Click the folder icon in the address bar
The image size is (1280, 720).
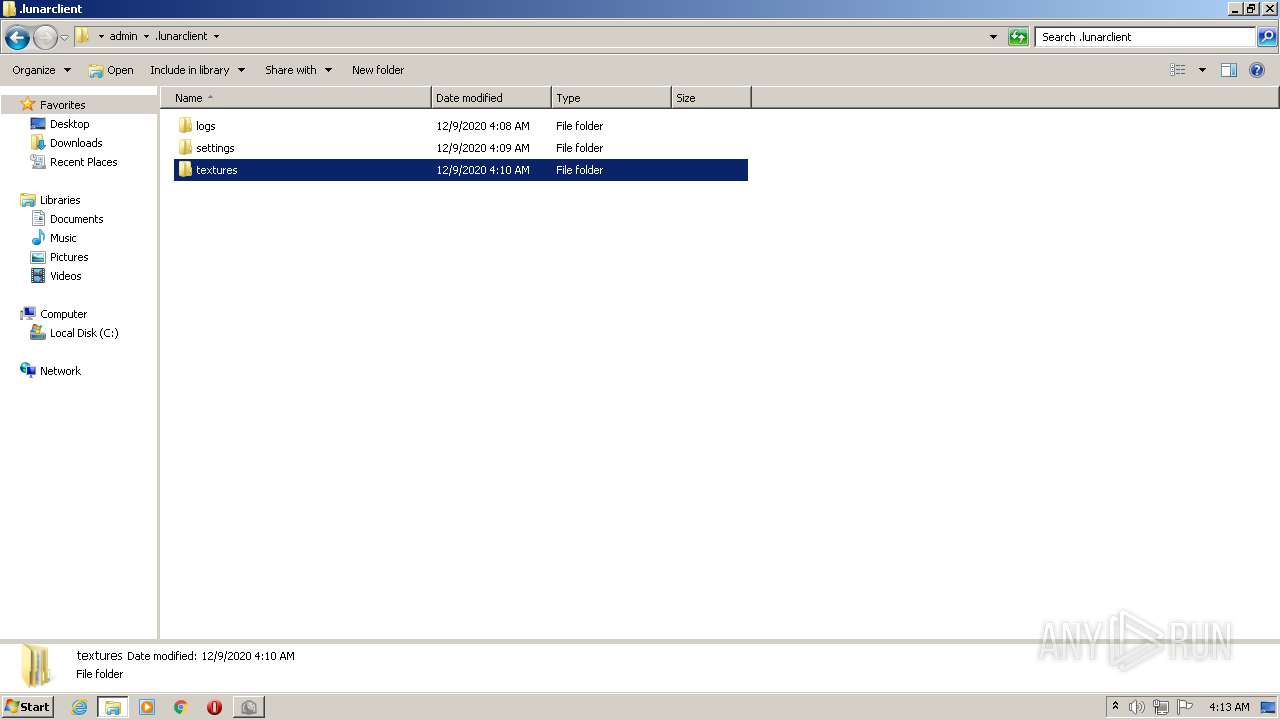(83, 36)
